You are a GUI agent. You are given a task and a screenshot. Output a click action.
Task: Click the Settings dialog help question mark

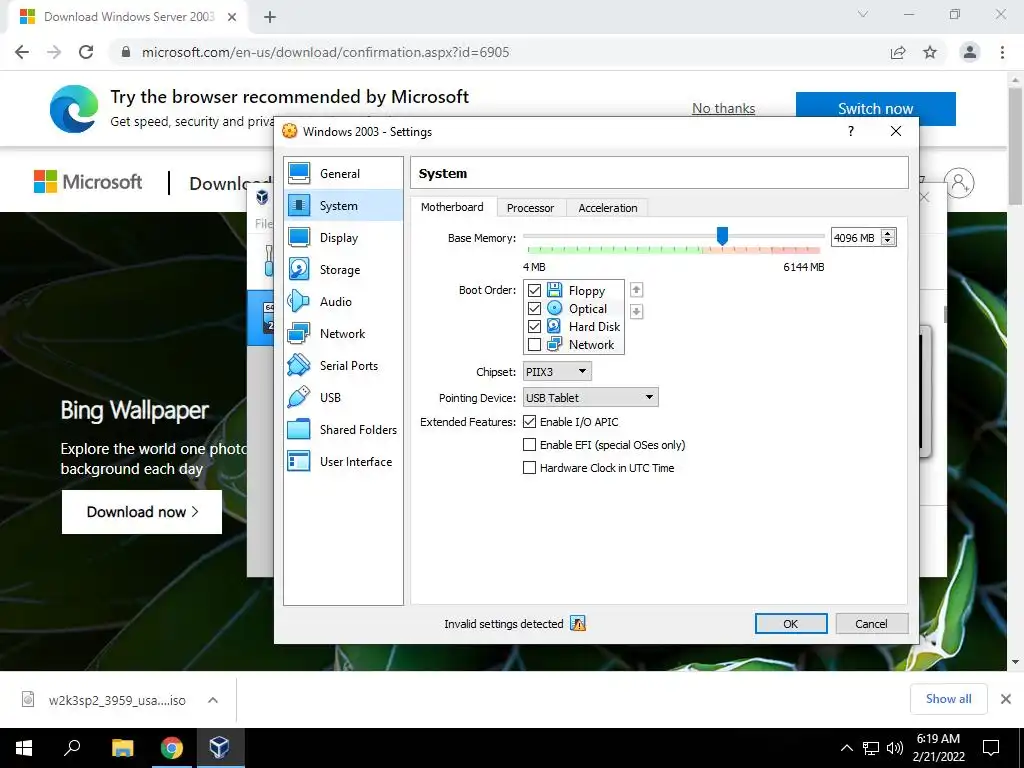pyautogui.click(x=850, y=131)
